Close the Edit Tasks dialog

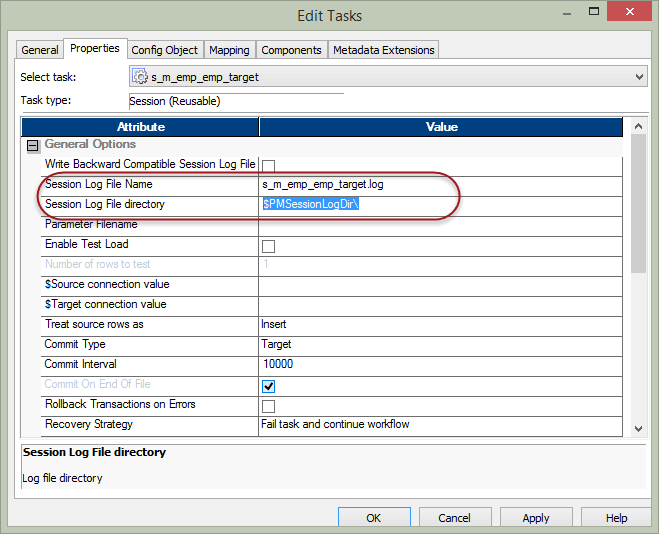[x=630, y=11]
